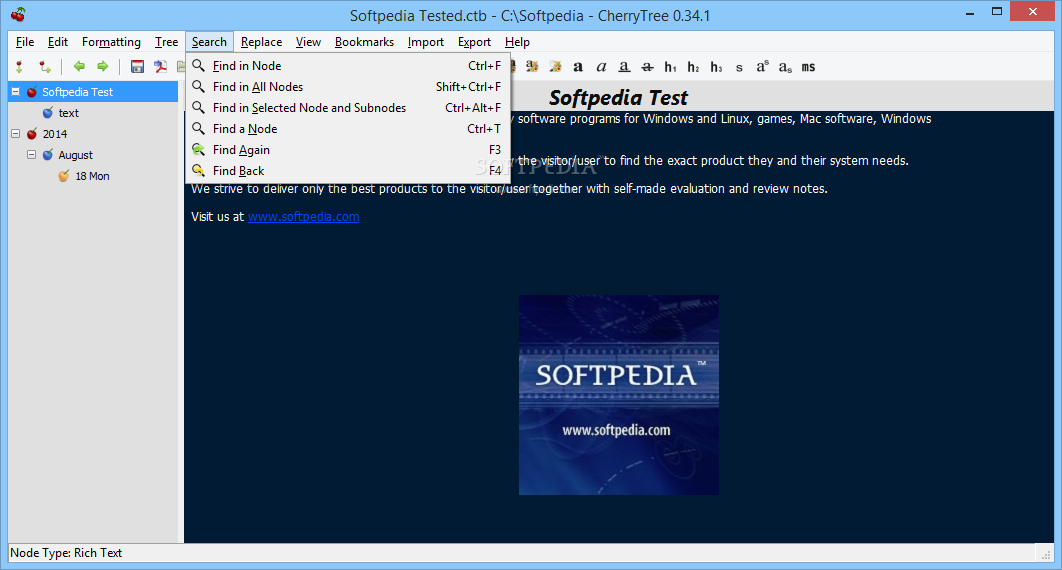Open the Formatting menu
This screenshot has height=570, width=1062.
[111, 42]
